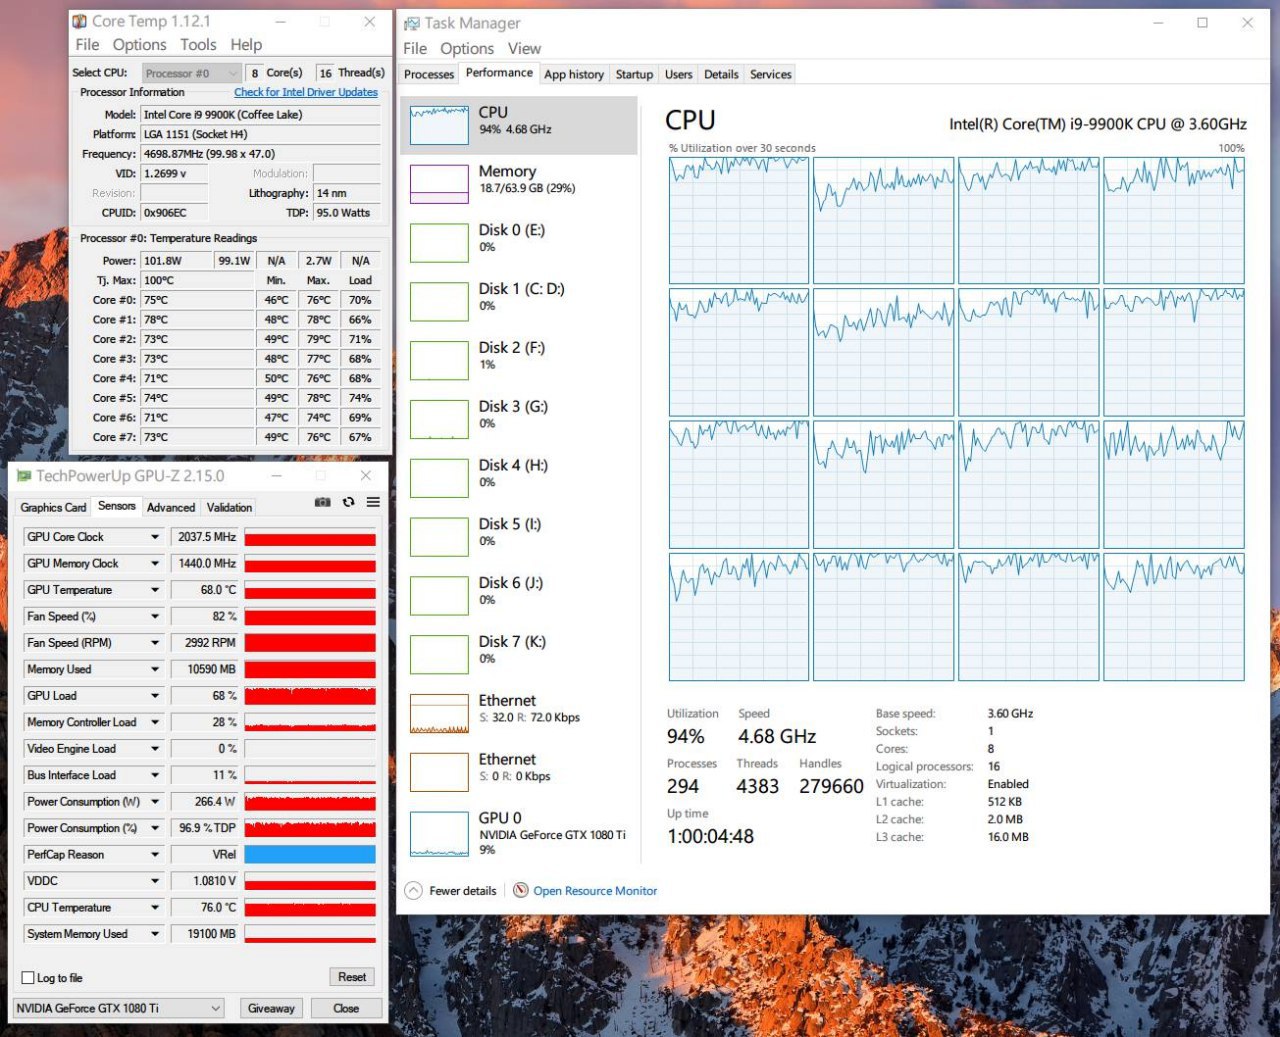Click the Core Temp title bar icon
This screenshot has width=1280, height=1037.
pyautogui.click(x=80, y=21)
